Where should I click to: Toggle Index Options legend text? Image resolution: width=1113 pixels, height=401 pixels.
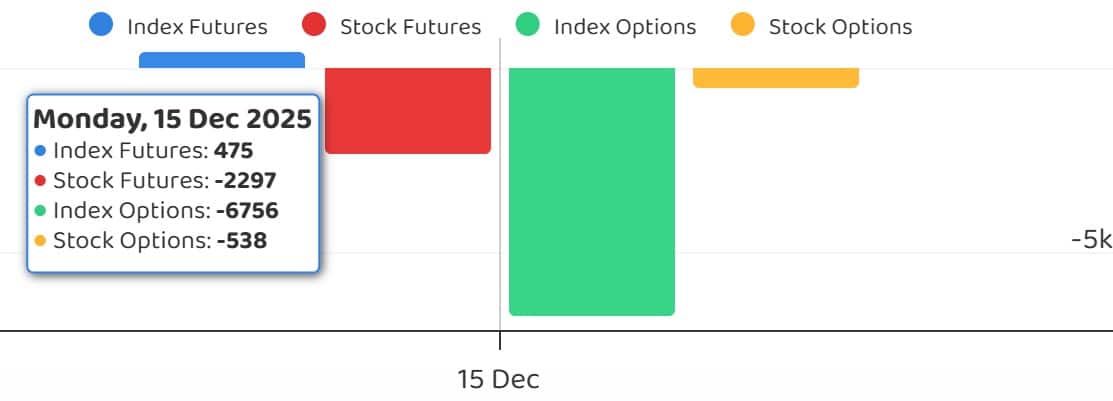pyautogui.click(x=625, y=27)
